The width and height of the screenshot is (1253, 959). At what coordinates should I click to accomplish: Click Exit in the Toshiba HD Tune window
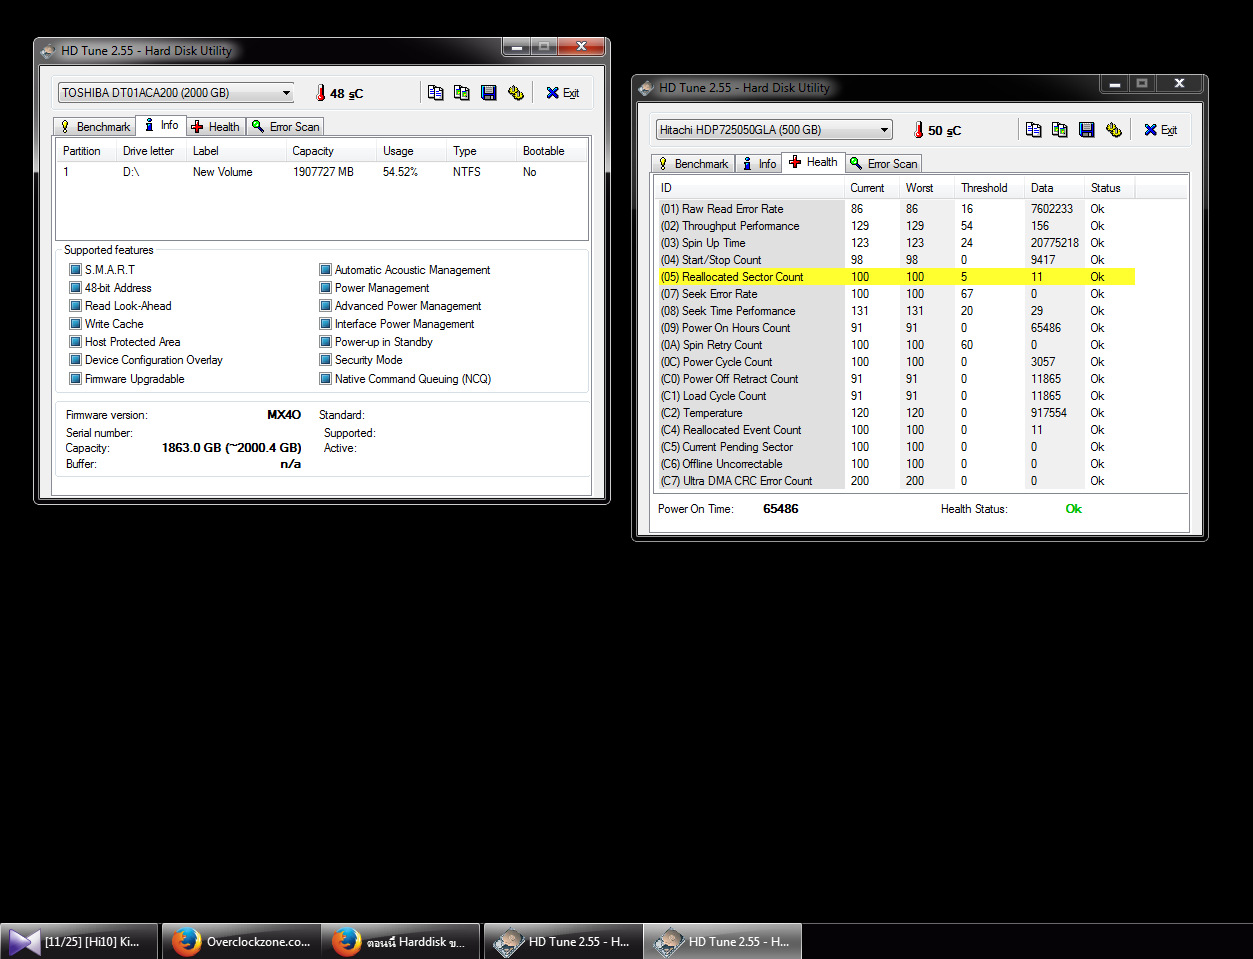point(562,93)
